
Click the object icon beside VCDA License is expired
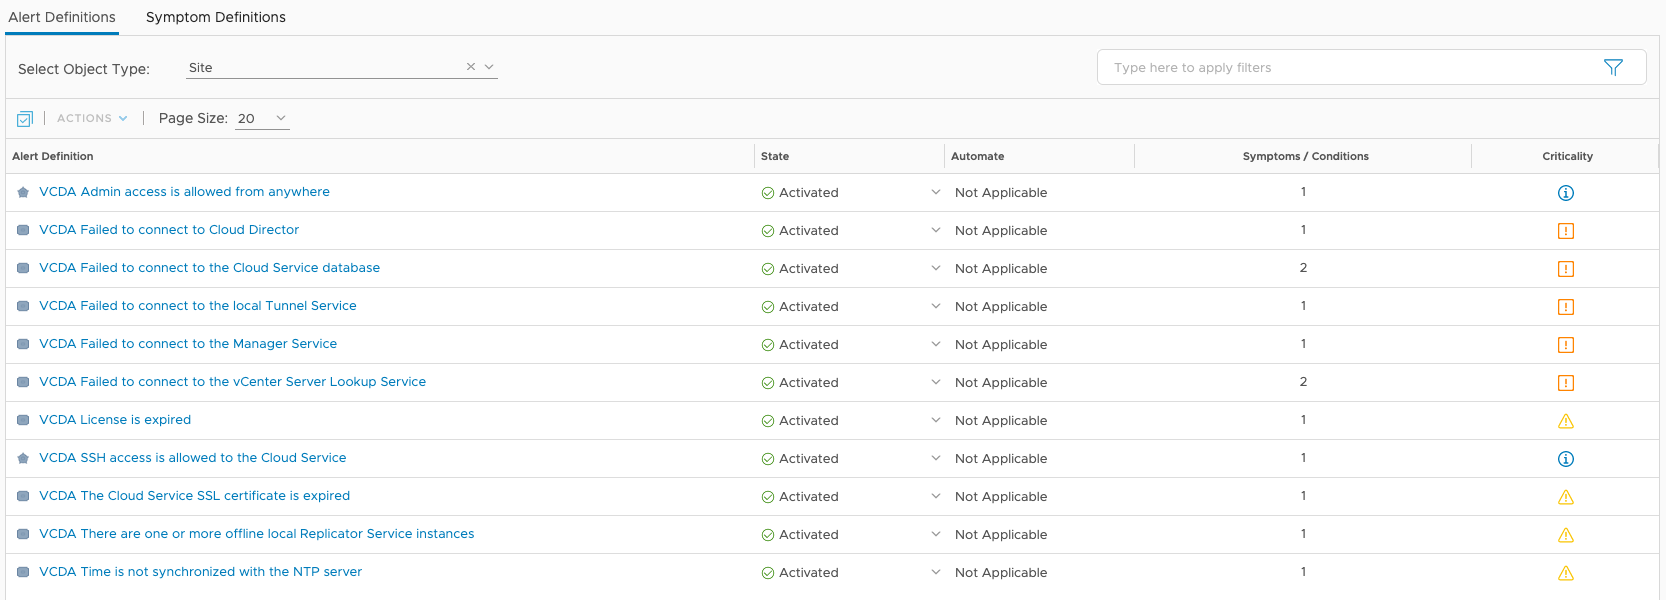(23, 420)
